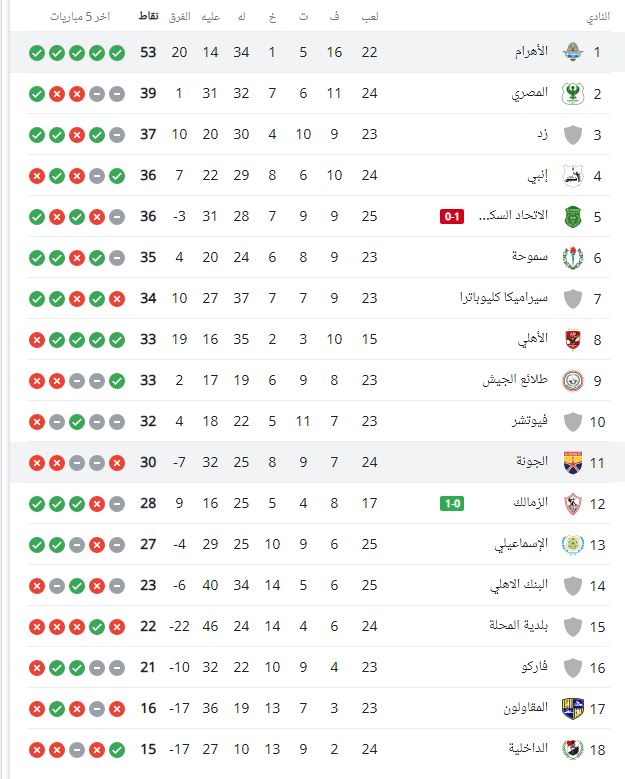The width and height of the screenshot is (625, 779).
Task: Click the leftmost form result icon for الأهرام
Action: pyautogui.click(x=37, y=52)
